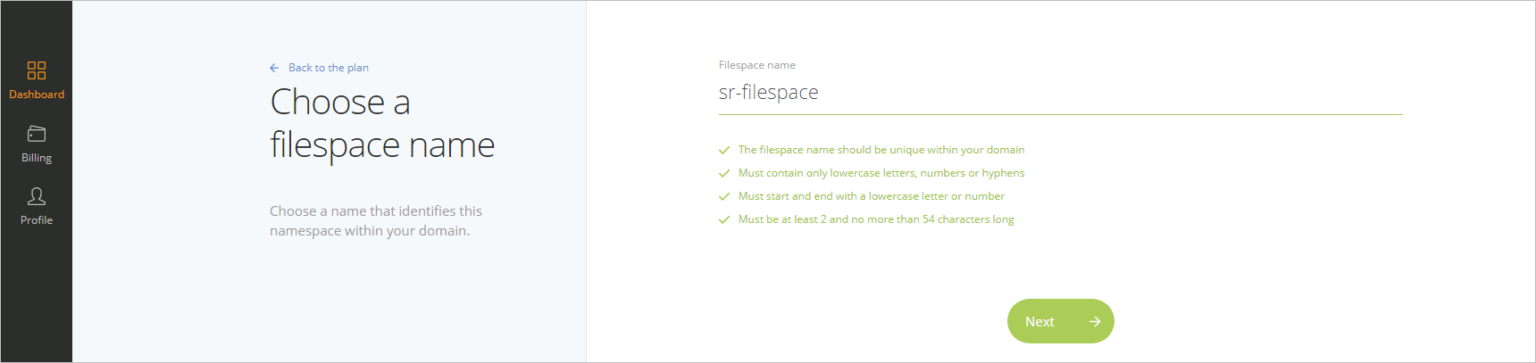Viewport: 1536px width, 363px height.
Task: Click the Filespace name field label
Action: click(757, 65)
